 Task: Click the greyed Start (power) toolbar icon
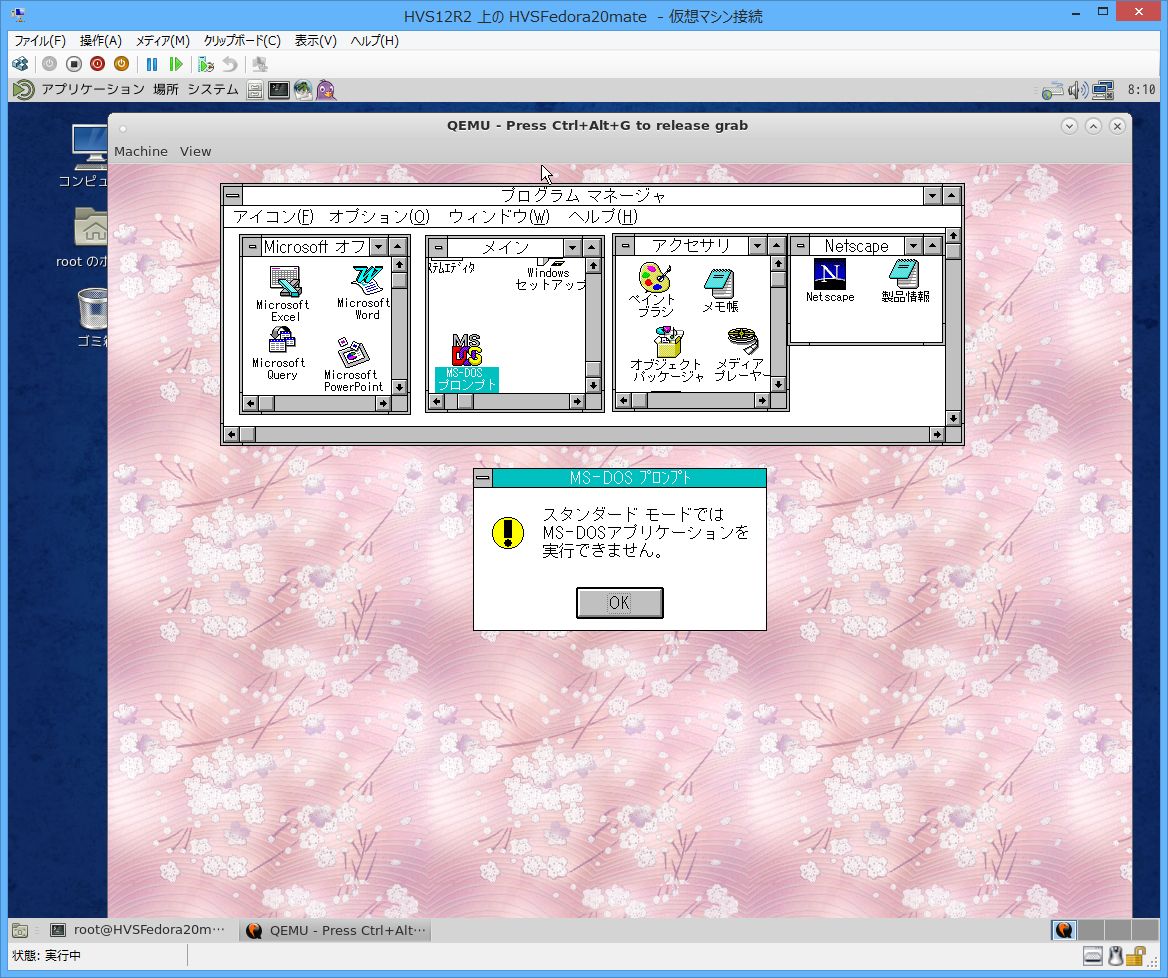coord(49,64)
